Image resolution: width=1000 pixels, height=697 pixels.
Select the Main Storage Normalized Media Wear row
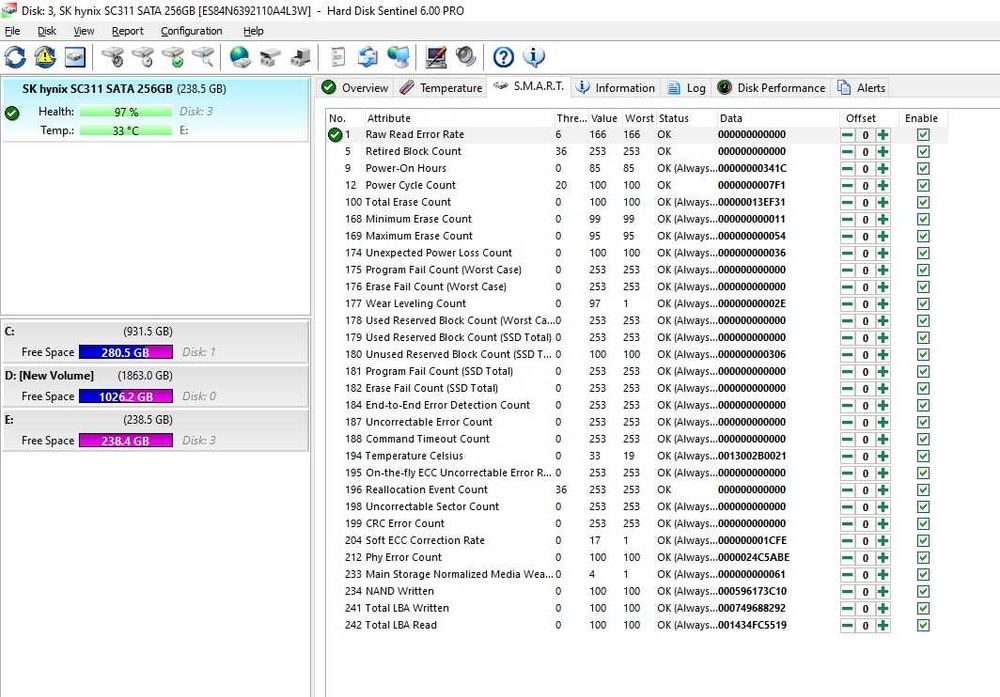point(636,574)
